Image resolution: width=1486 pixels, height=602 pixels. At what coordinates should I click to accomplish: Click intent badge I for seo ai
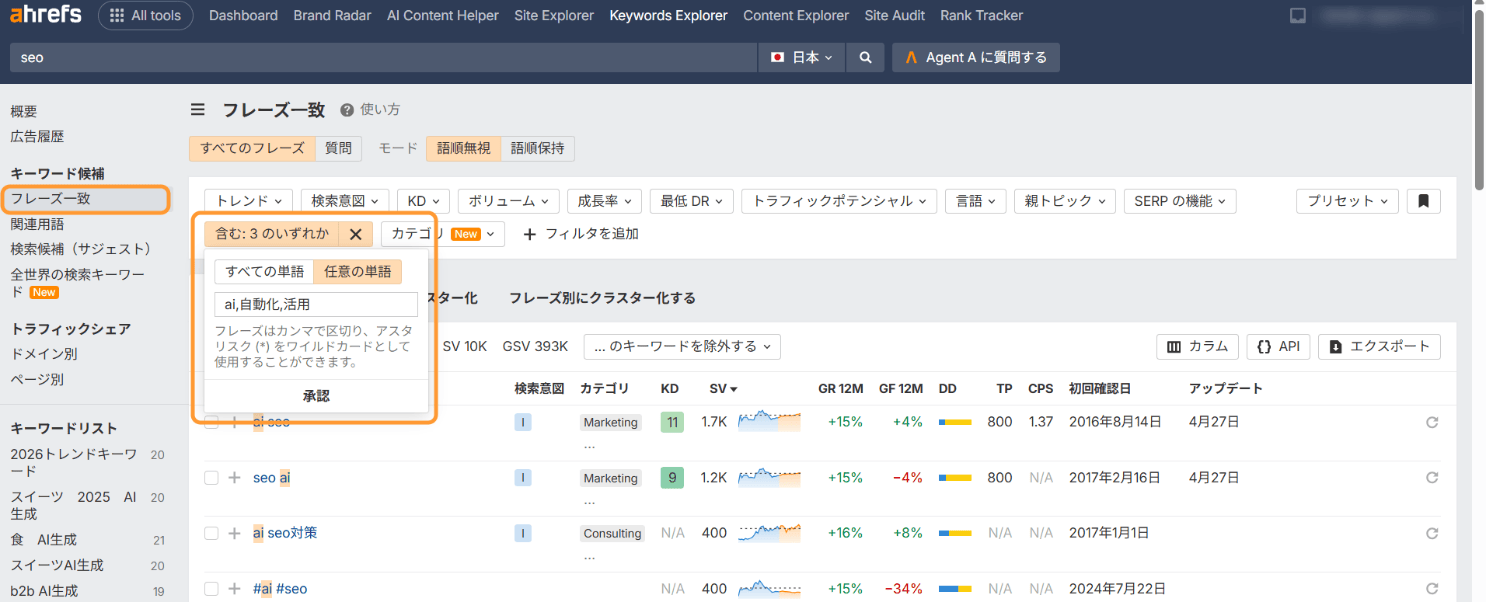pos(523,478)
